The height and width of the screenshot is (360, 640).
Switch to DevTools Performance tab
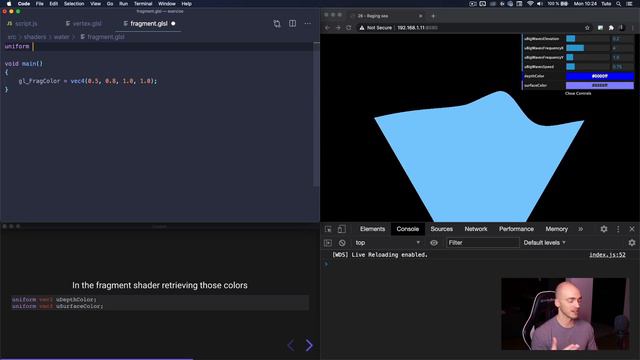click(516, 229)
